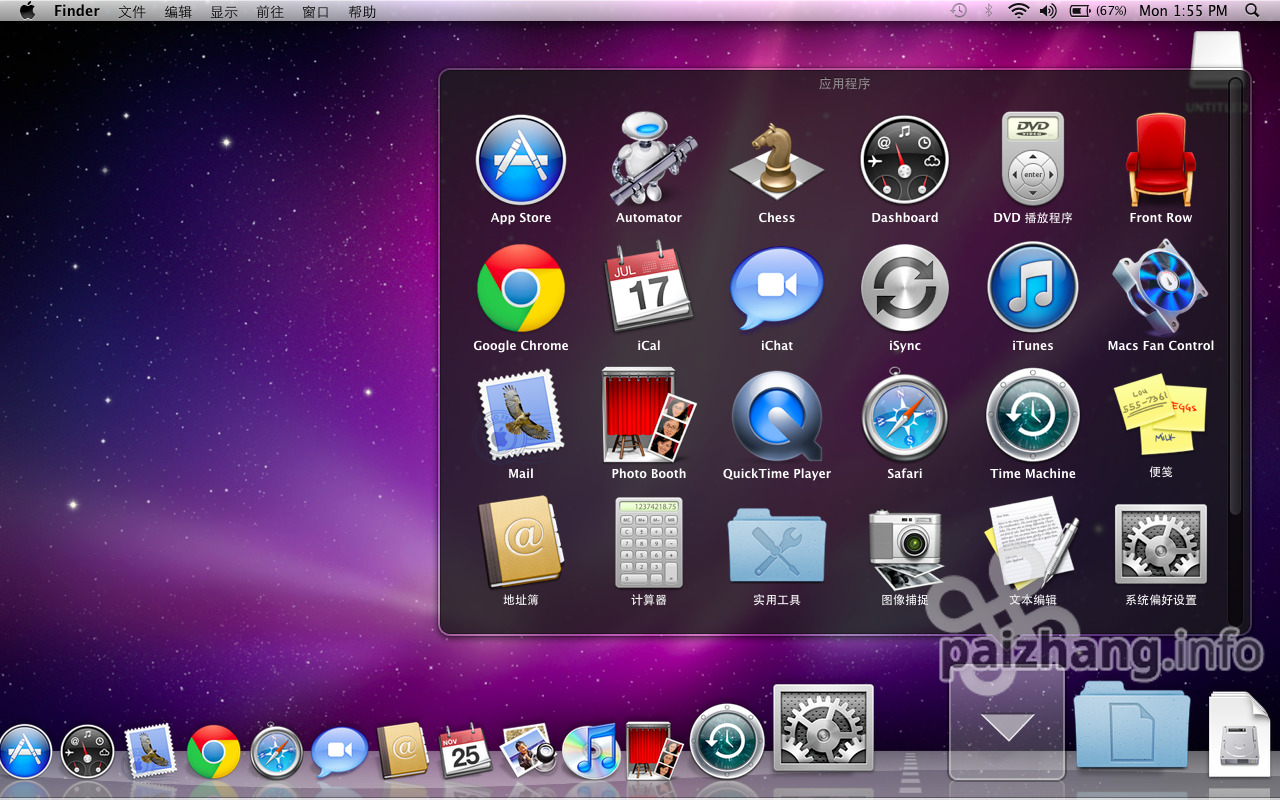Click the iChat bubble in the Dock
The width and height of the screenshot is (1280, 800).
point(340,752)
